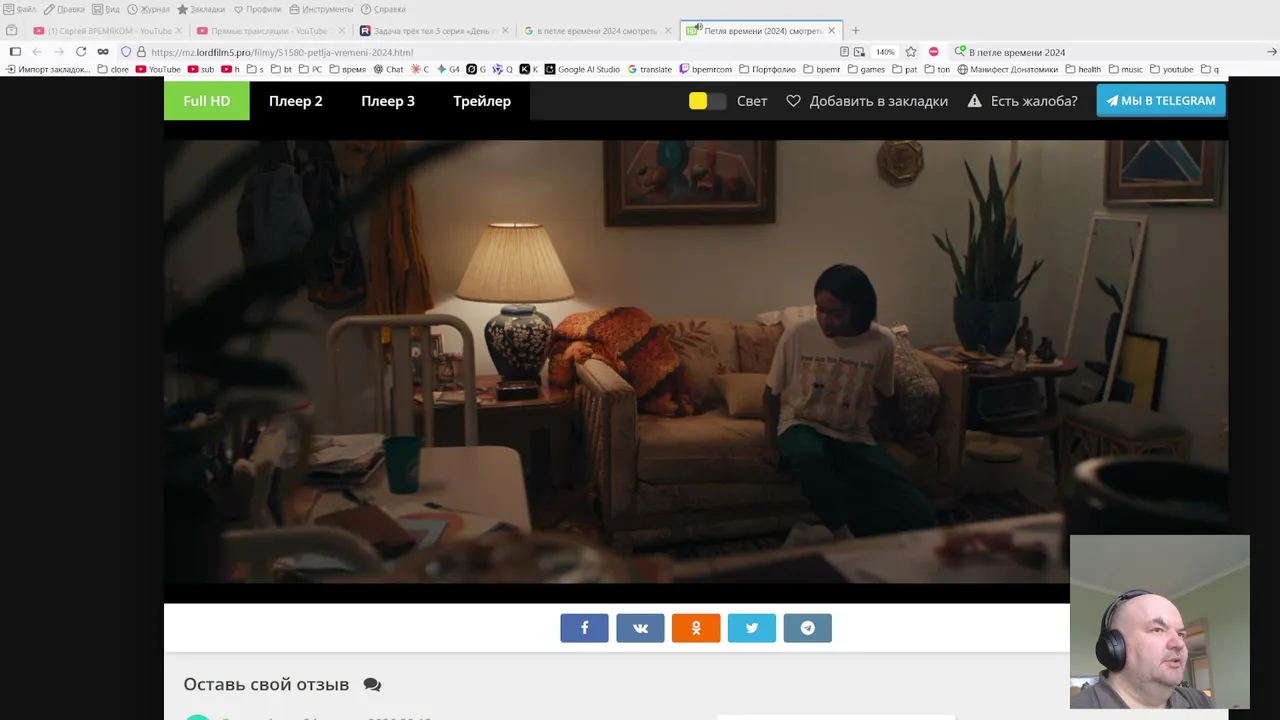Open the health bookmarks folder
The width and height of the screenshot is (1280, 720).
pyautogui.click(x=1083, y=70)
